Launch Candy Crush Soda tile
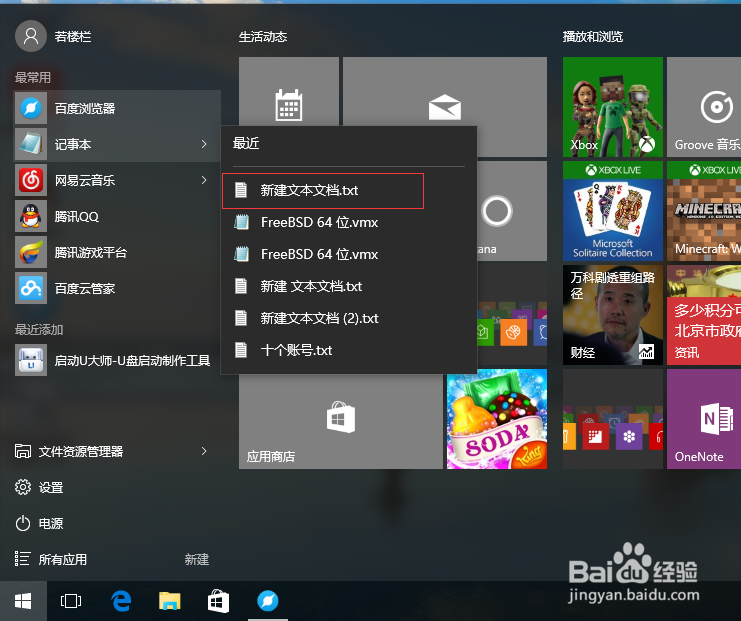The height and width of the screenshot is (621, 741). click(x=497, y=419)
